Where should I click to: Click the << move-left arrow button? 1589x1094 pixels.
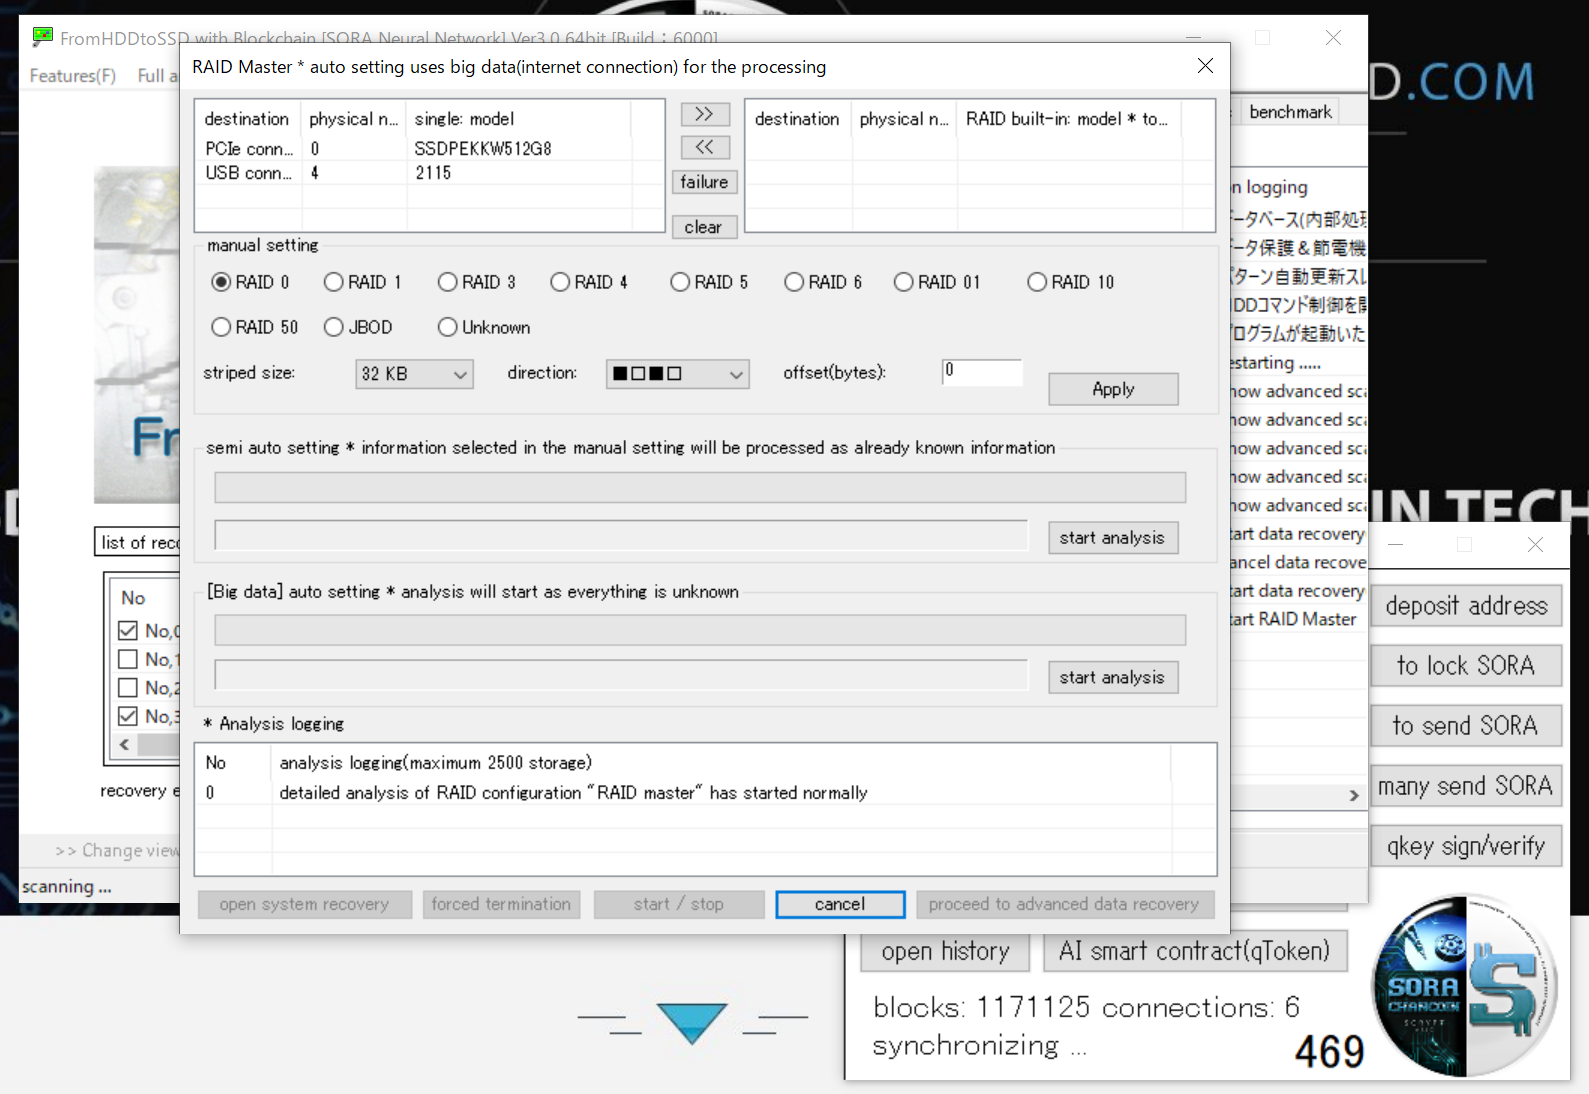(704, 147)
